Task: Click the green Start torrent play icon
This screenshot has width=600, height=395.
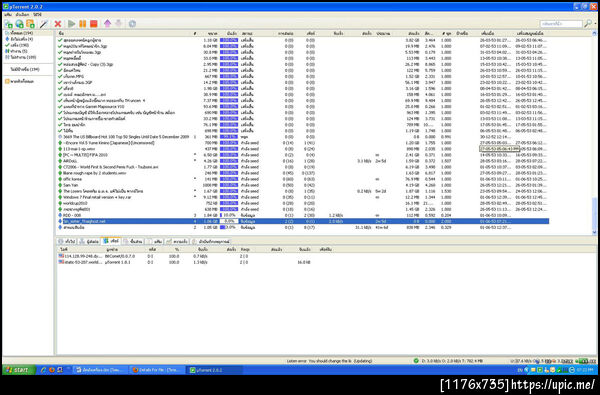Action: click(71, 24)
